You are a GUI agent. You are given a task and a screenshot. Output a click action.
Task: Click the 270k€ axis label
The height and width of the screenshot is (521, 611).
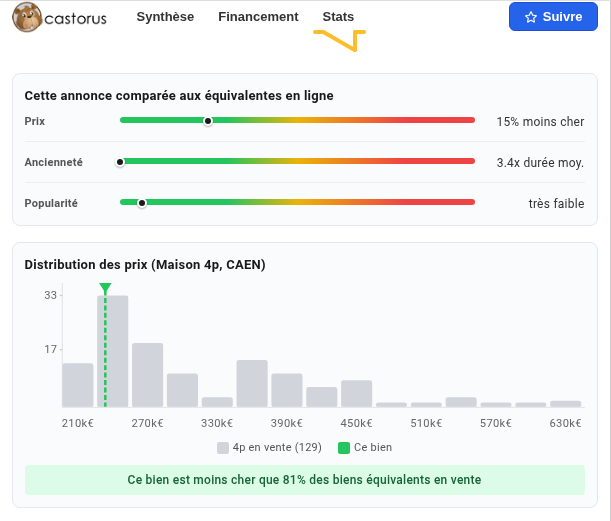[x=147, y=423]
